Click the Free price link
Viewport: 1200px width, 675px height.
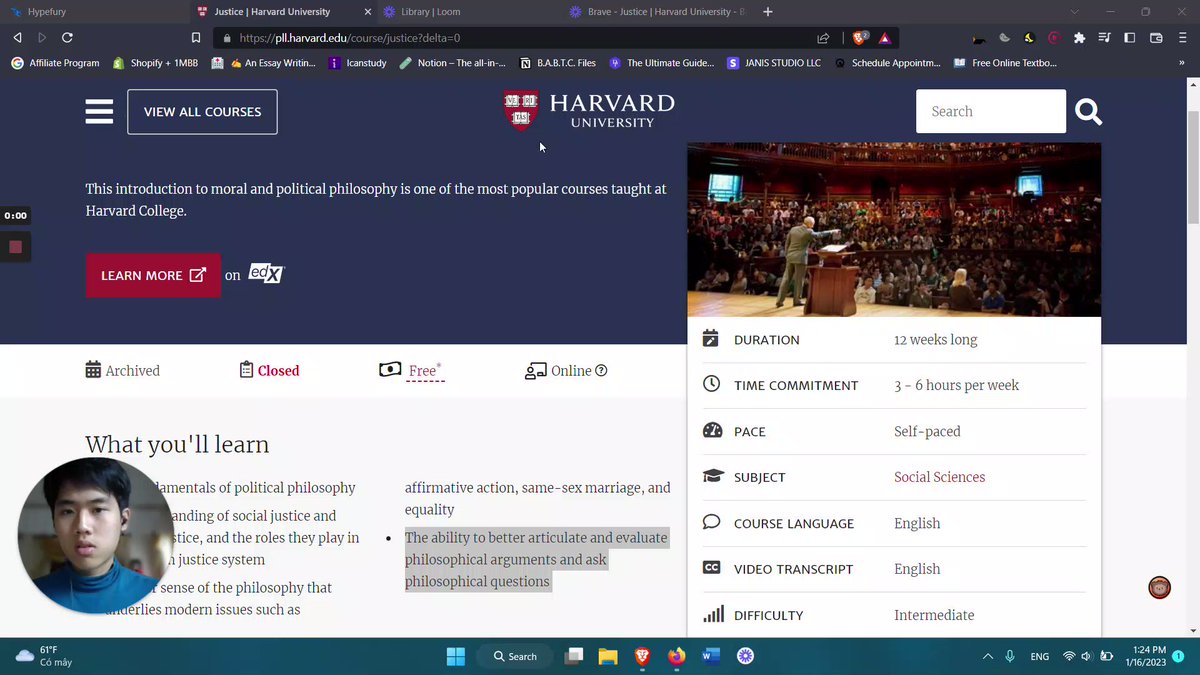(x=425, y=371)
